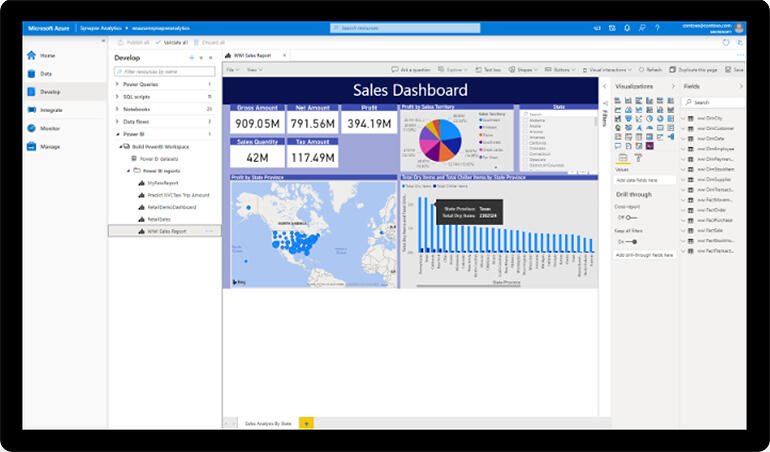Click the Search resources box
The image size is (770, 452).
pyautogui.click(x=405, y=28)
